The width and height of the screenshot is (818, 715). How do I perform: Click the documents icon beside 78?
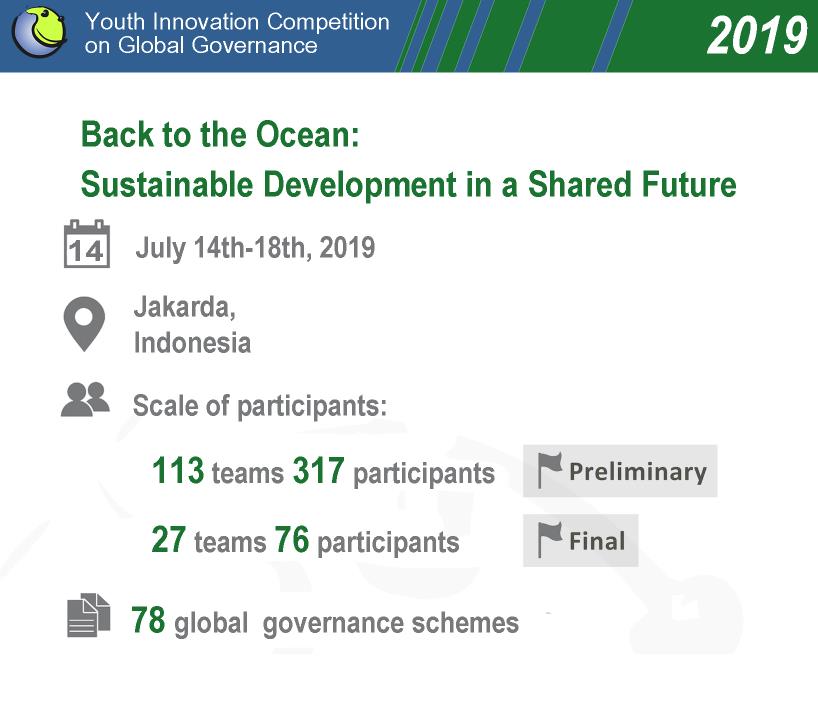coord(88,615)
